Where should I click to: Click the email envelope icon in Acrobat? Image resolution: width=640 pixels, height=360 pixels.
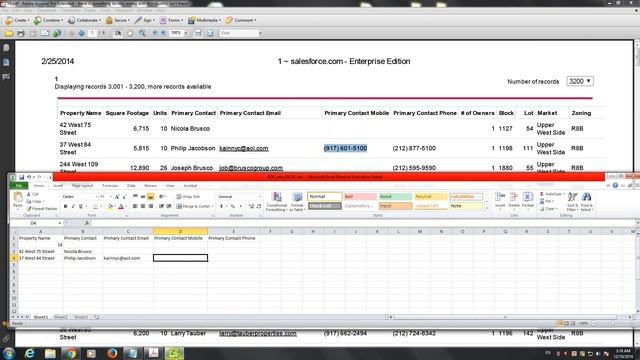click(45, 33)
